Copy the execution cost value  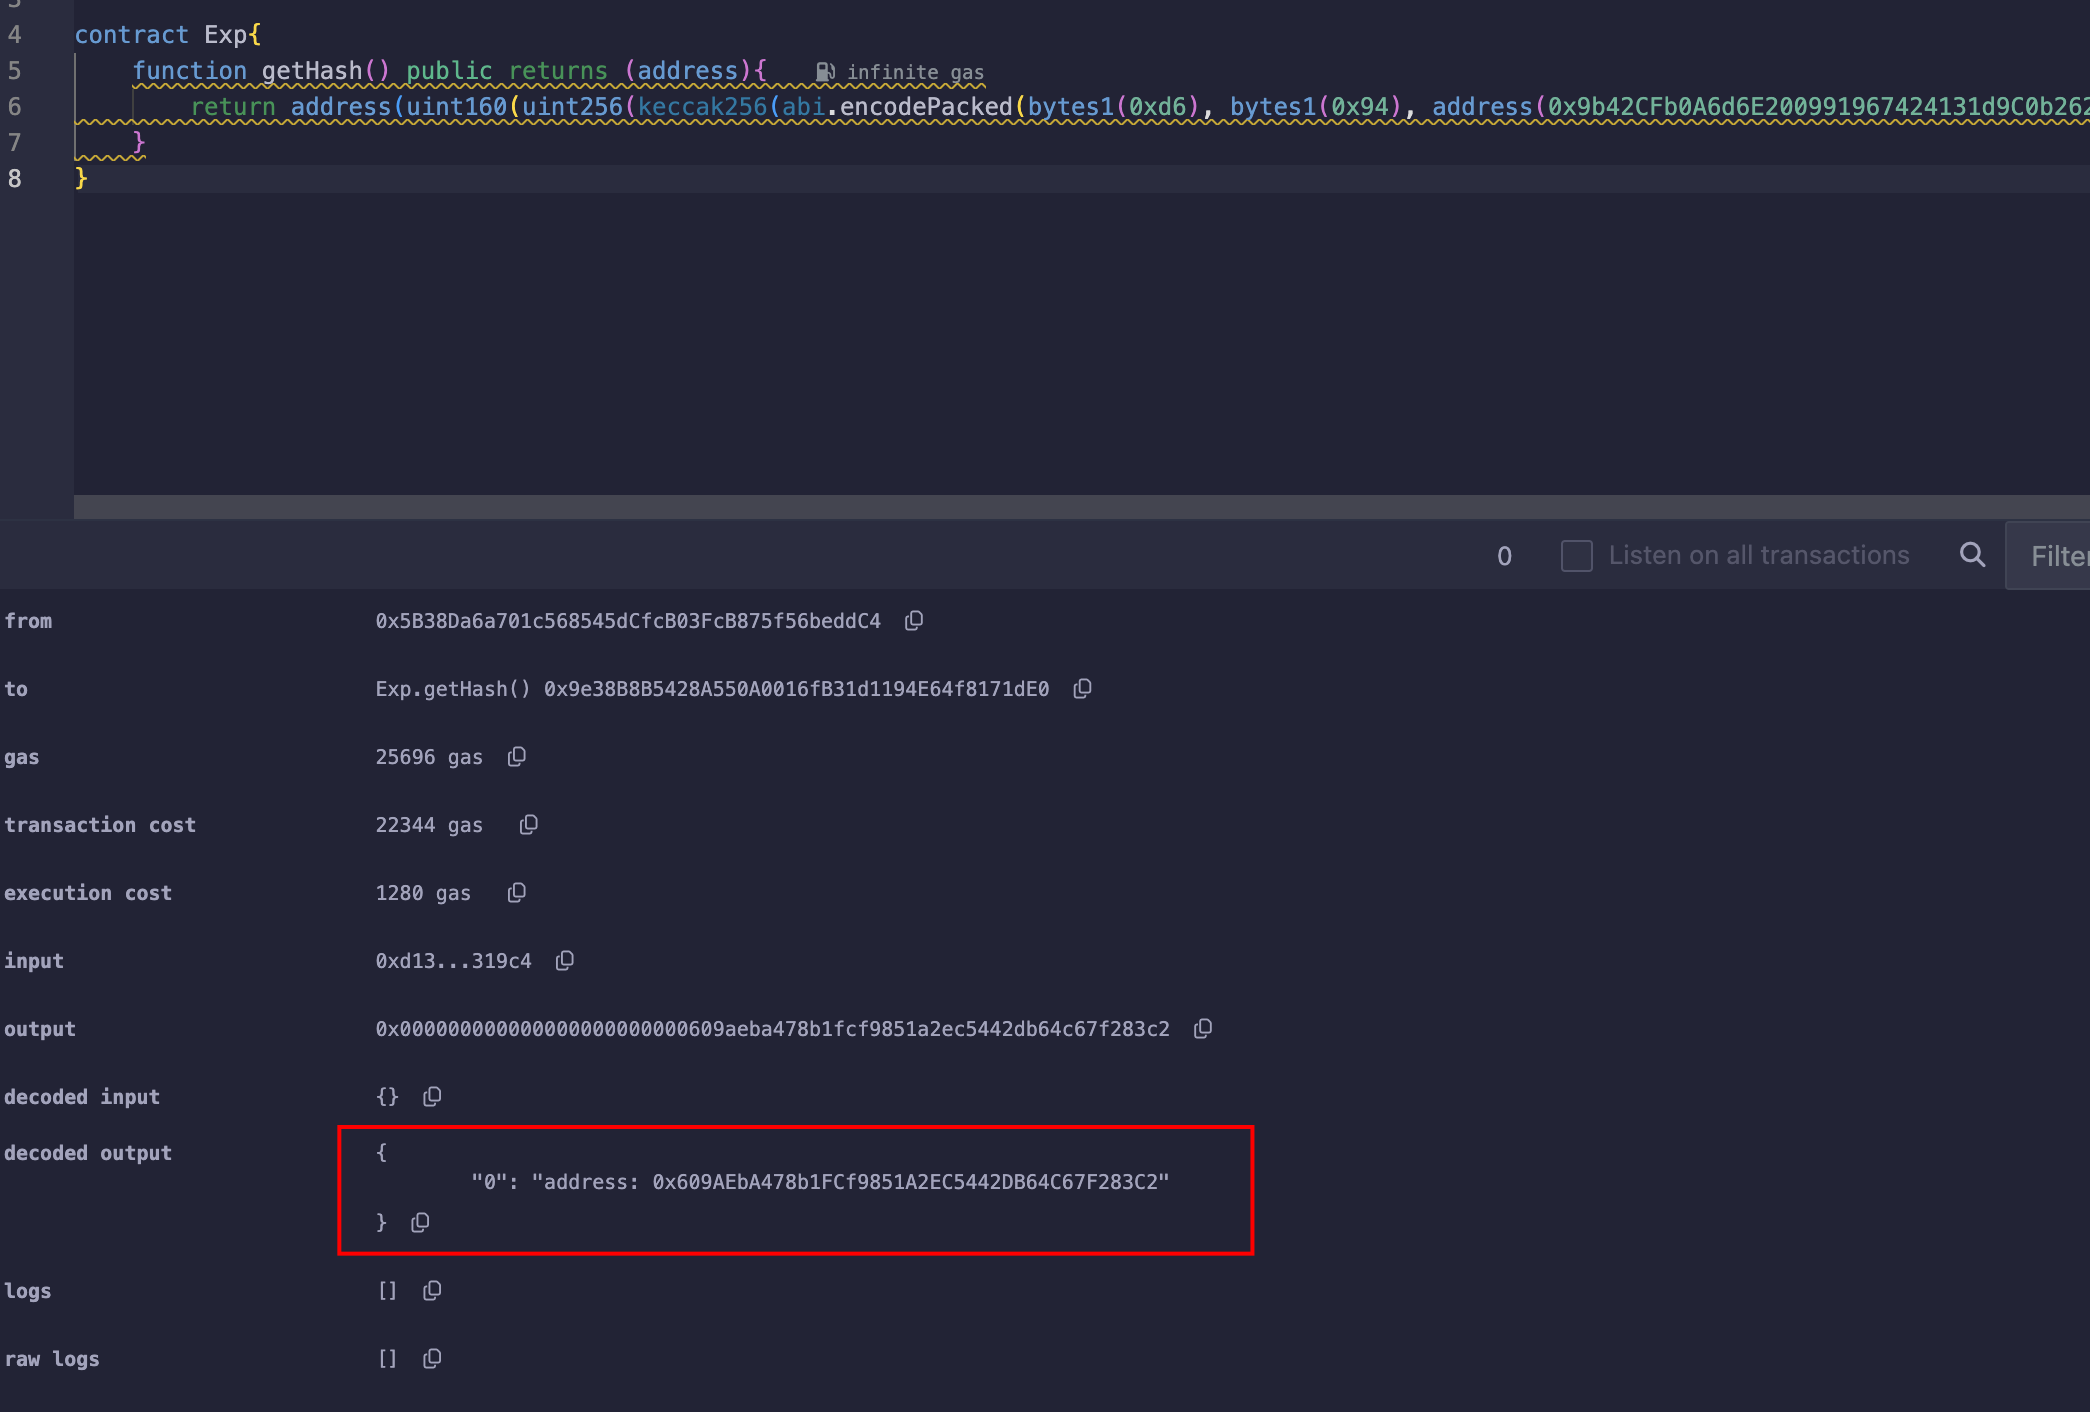pos(516,893)
